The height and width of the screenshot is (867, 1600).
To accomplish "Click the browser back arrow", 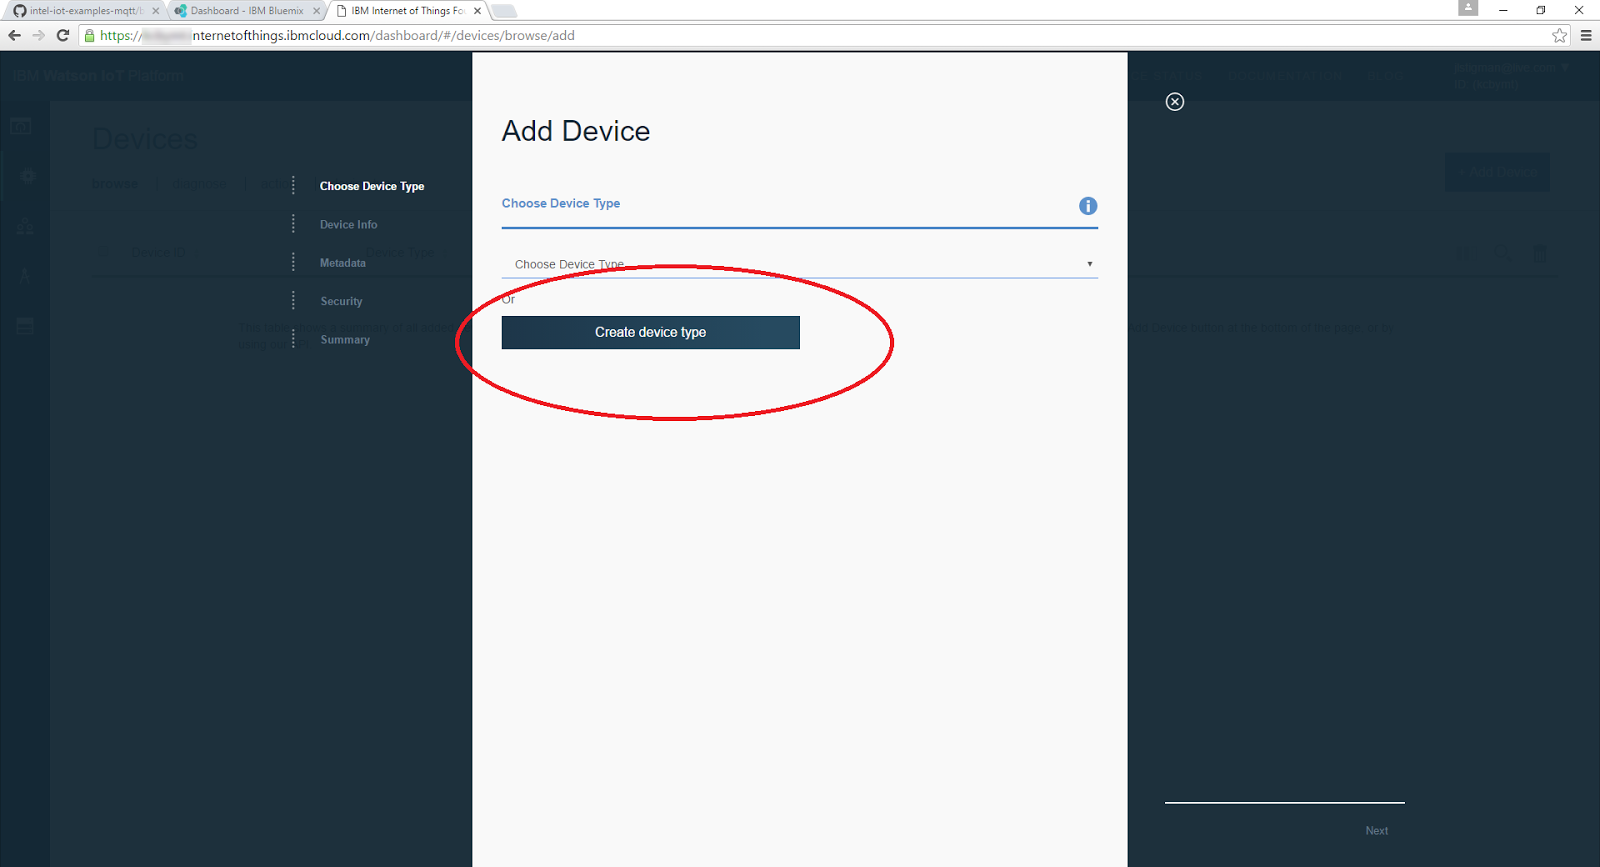I will (14, 35).
